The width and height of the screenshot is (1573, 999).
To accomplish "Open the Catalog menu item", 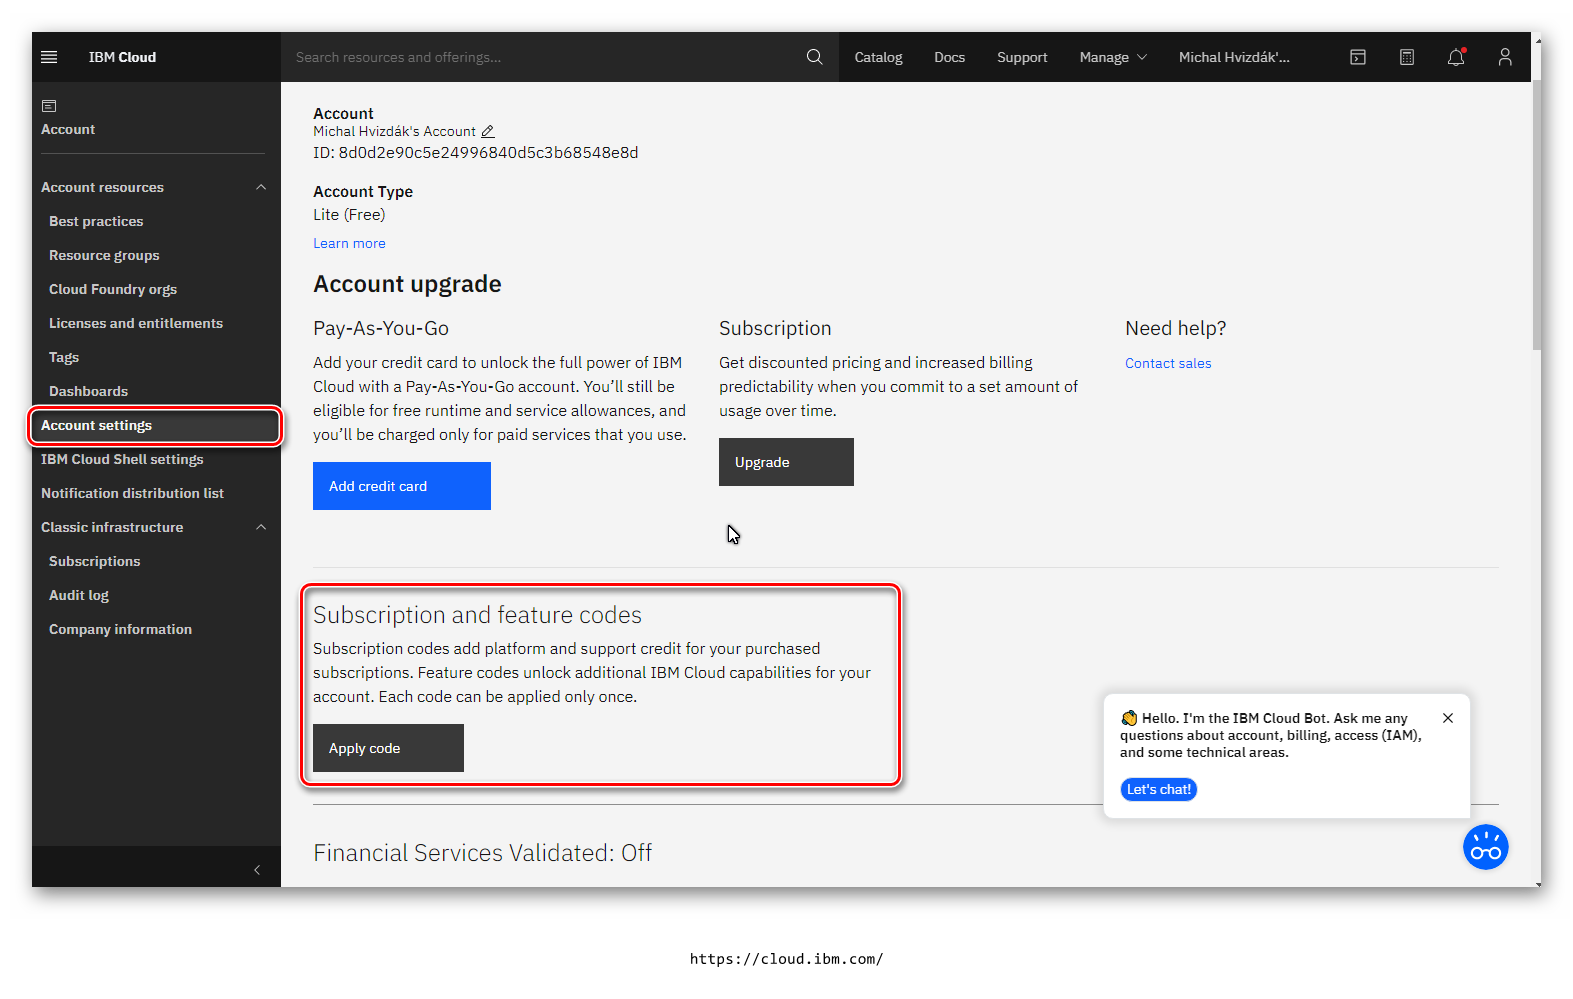I will click(x=878, y=57).
